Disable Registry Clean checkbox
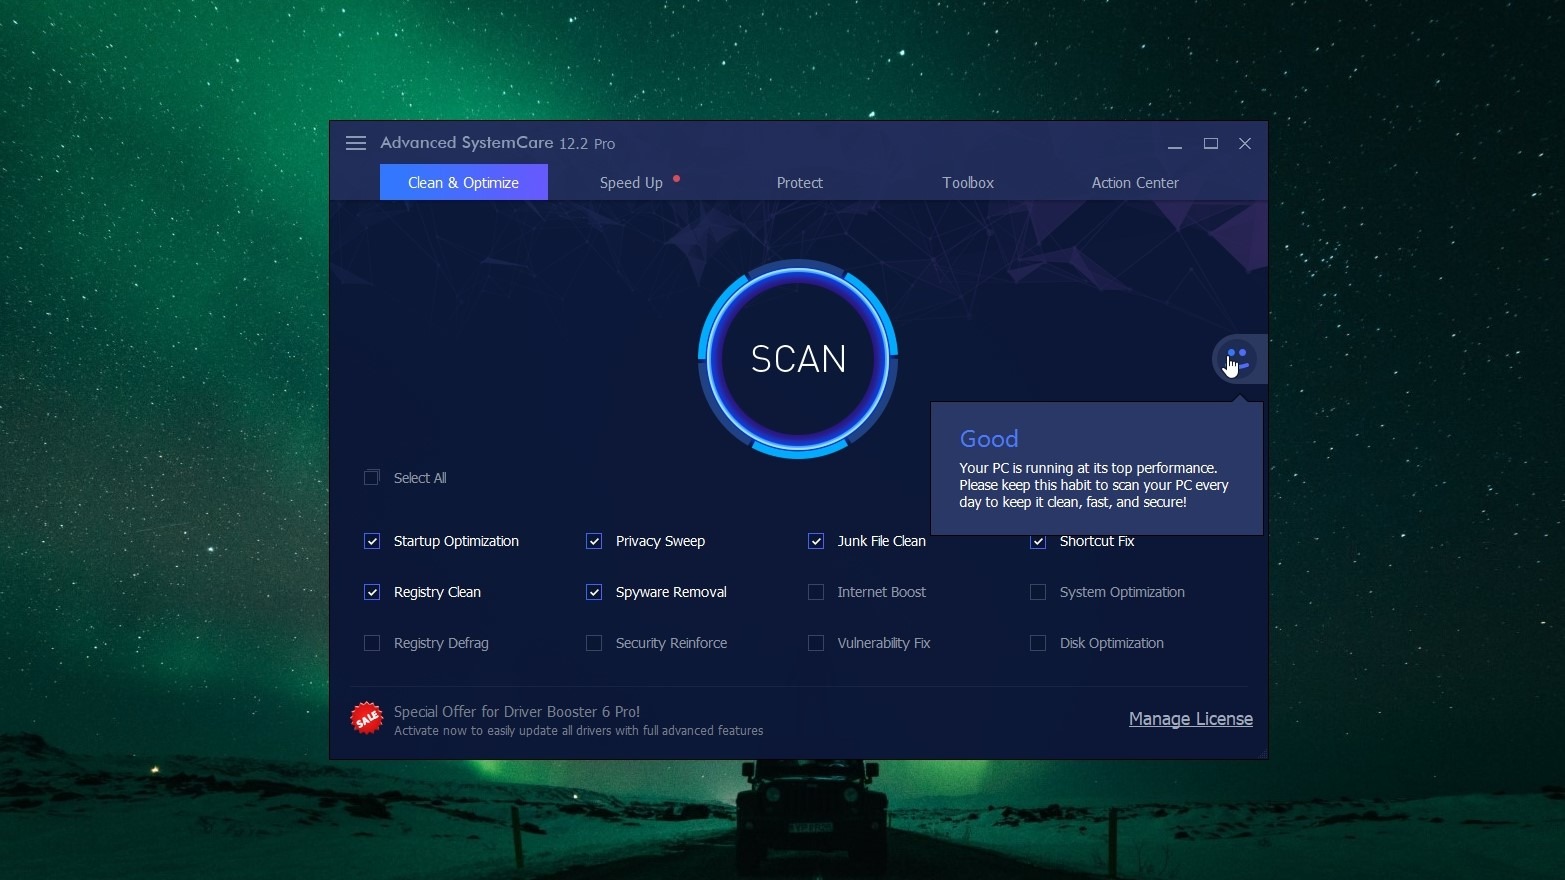The image size is (1565, 880). [372, 592]
